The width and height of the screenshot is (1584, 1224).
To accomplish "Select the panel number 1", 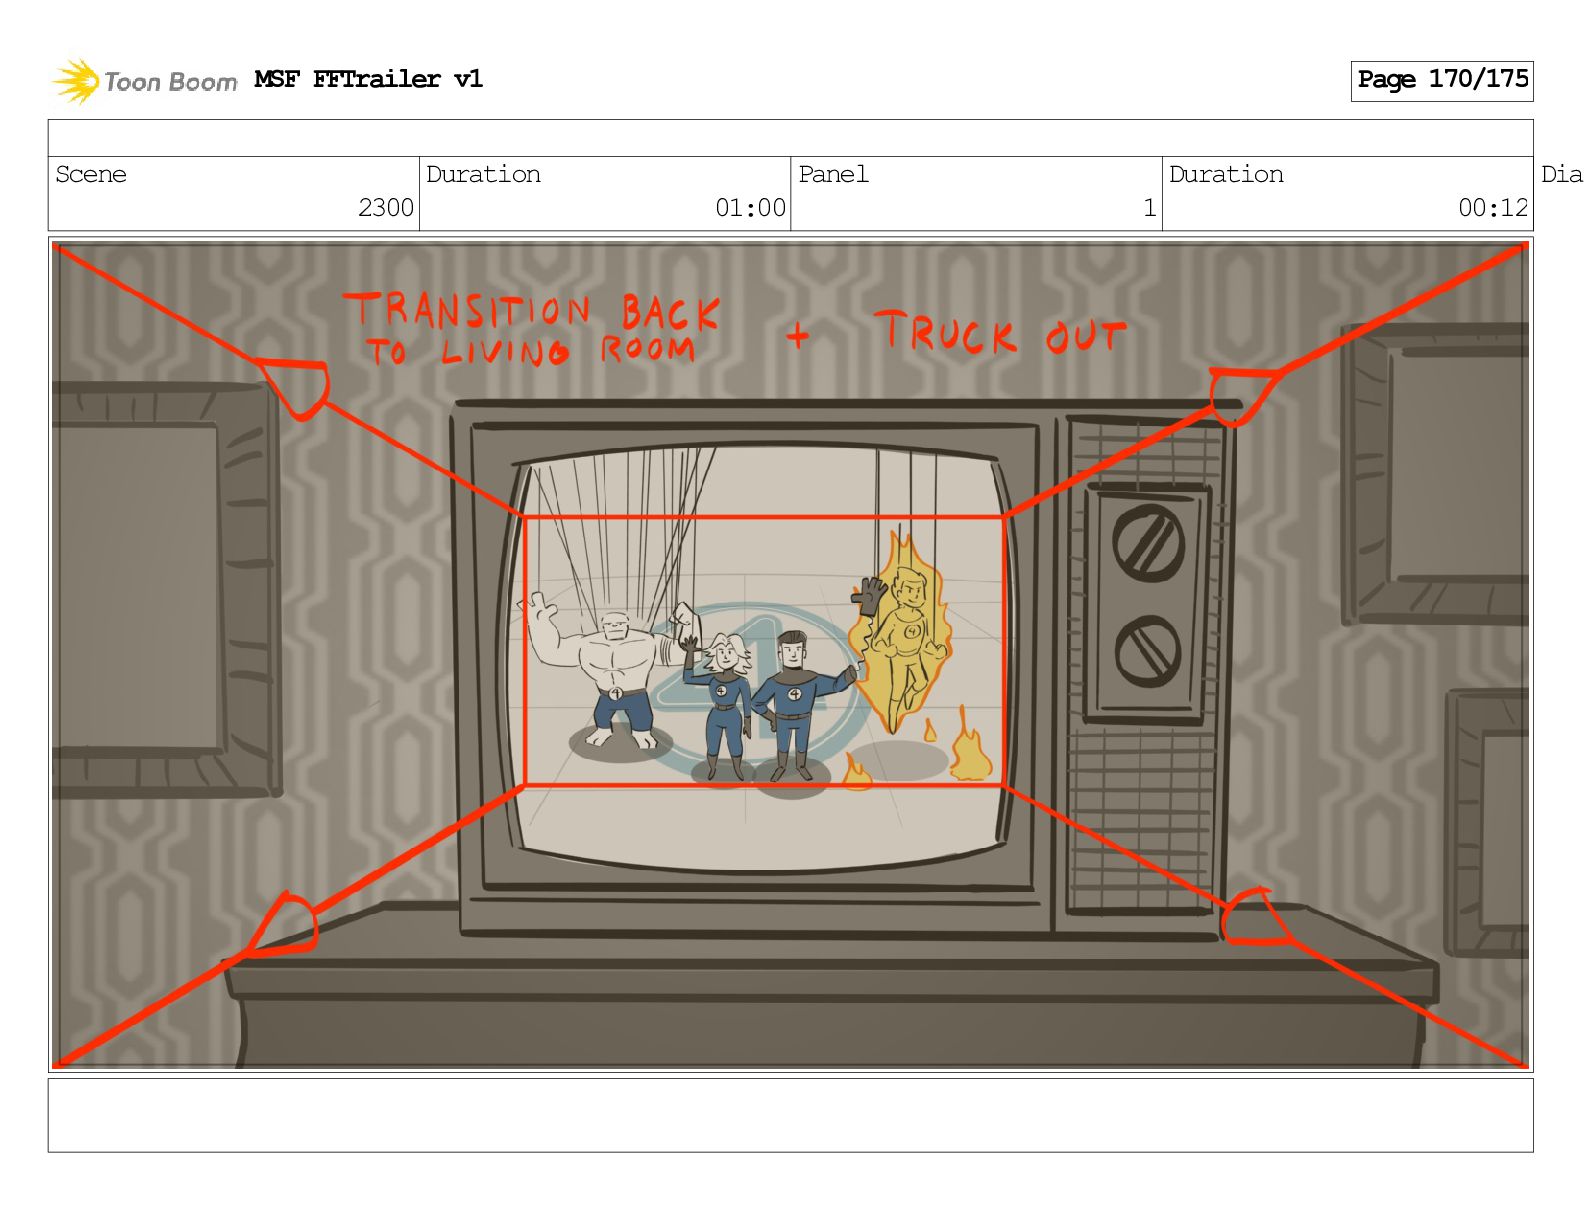I will (x=1149, y=207).
